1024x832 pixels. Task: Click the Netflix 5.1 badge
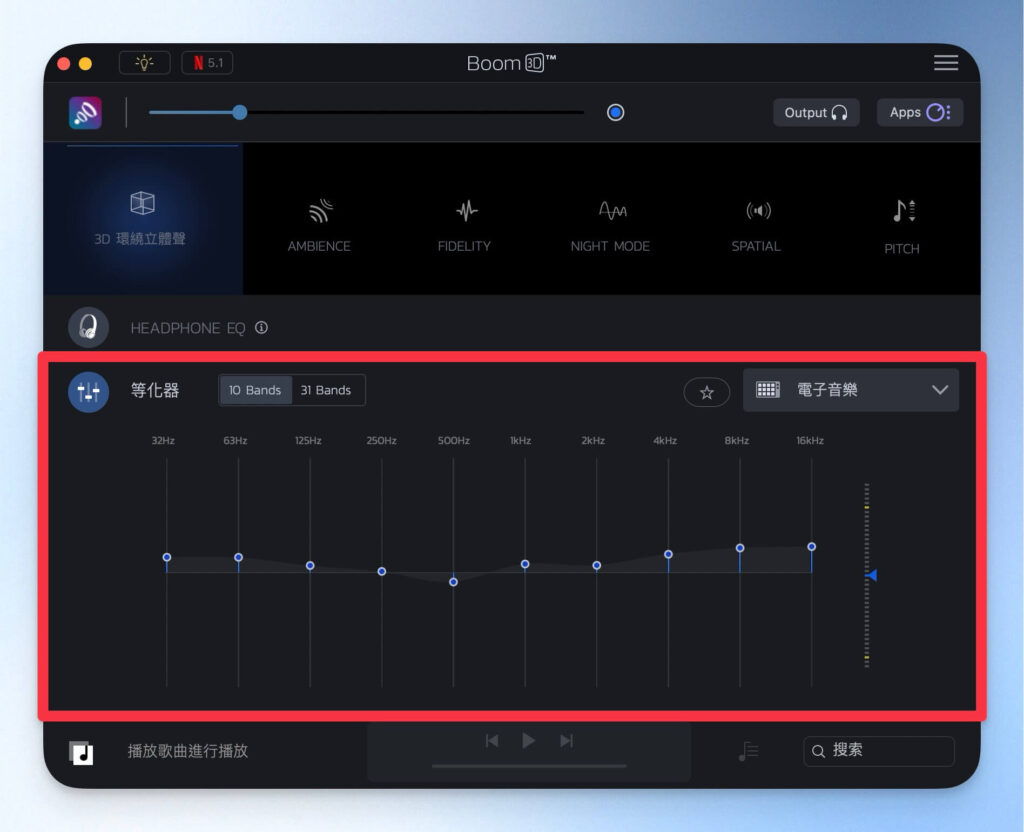tap(207, 63)
